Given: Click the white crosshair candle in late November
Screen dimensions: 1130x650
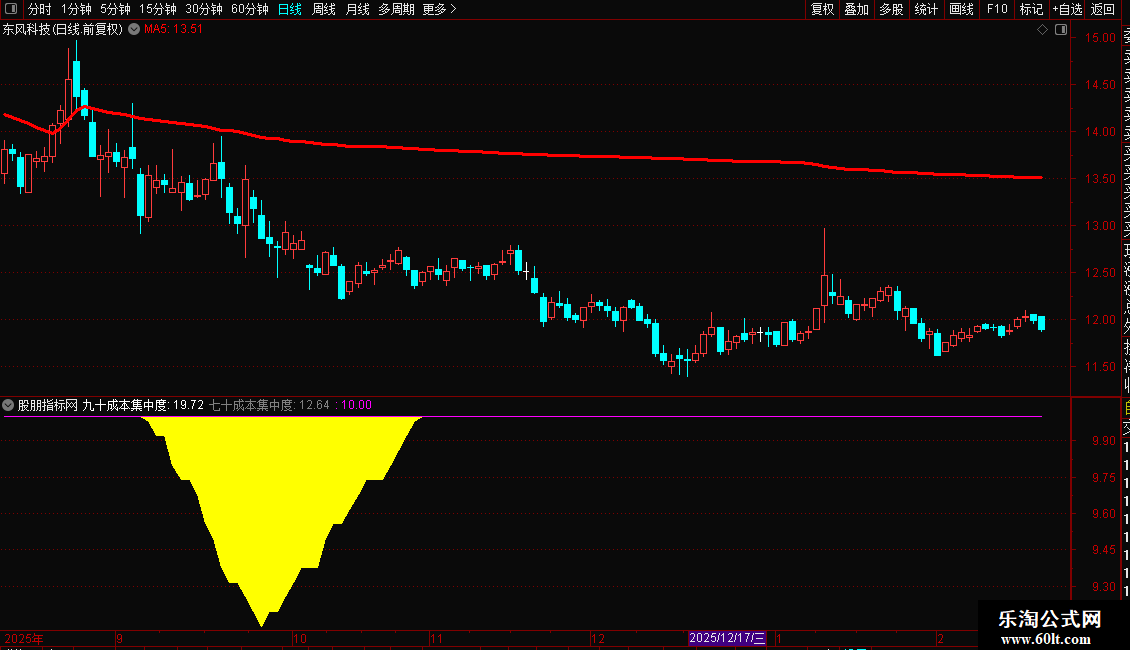Looking at the screenshot, I should (527, 271).
